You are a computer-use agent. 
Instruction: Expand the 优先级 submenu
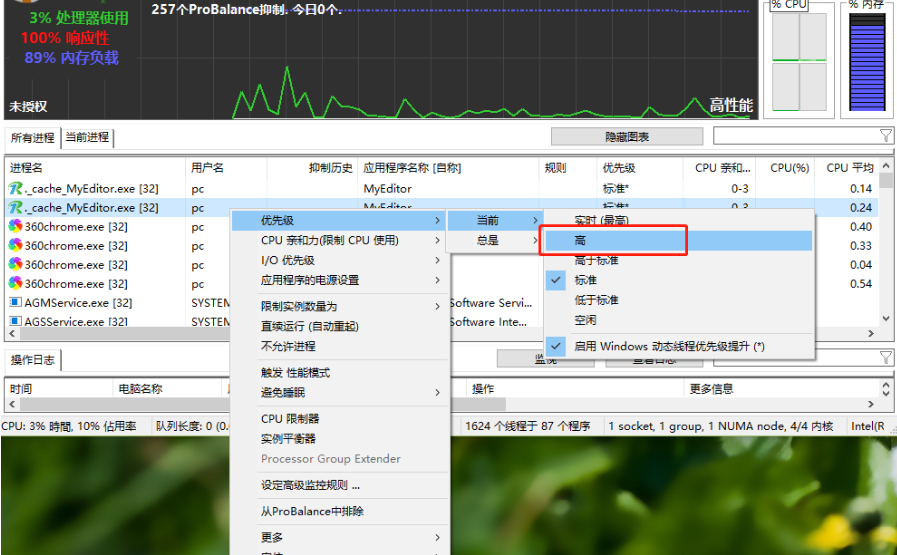point(340,220)
